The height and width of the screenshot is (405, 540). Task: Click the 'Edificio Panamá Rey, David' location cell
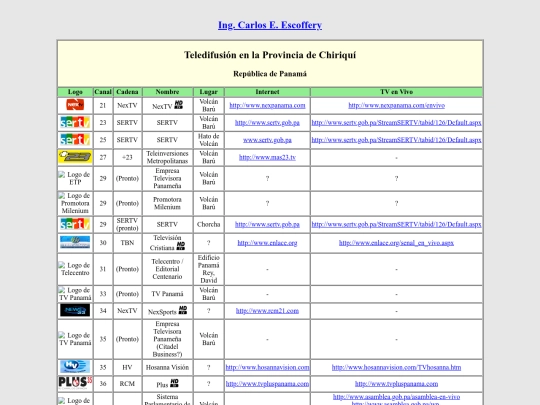point(209,269)
